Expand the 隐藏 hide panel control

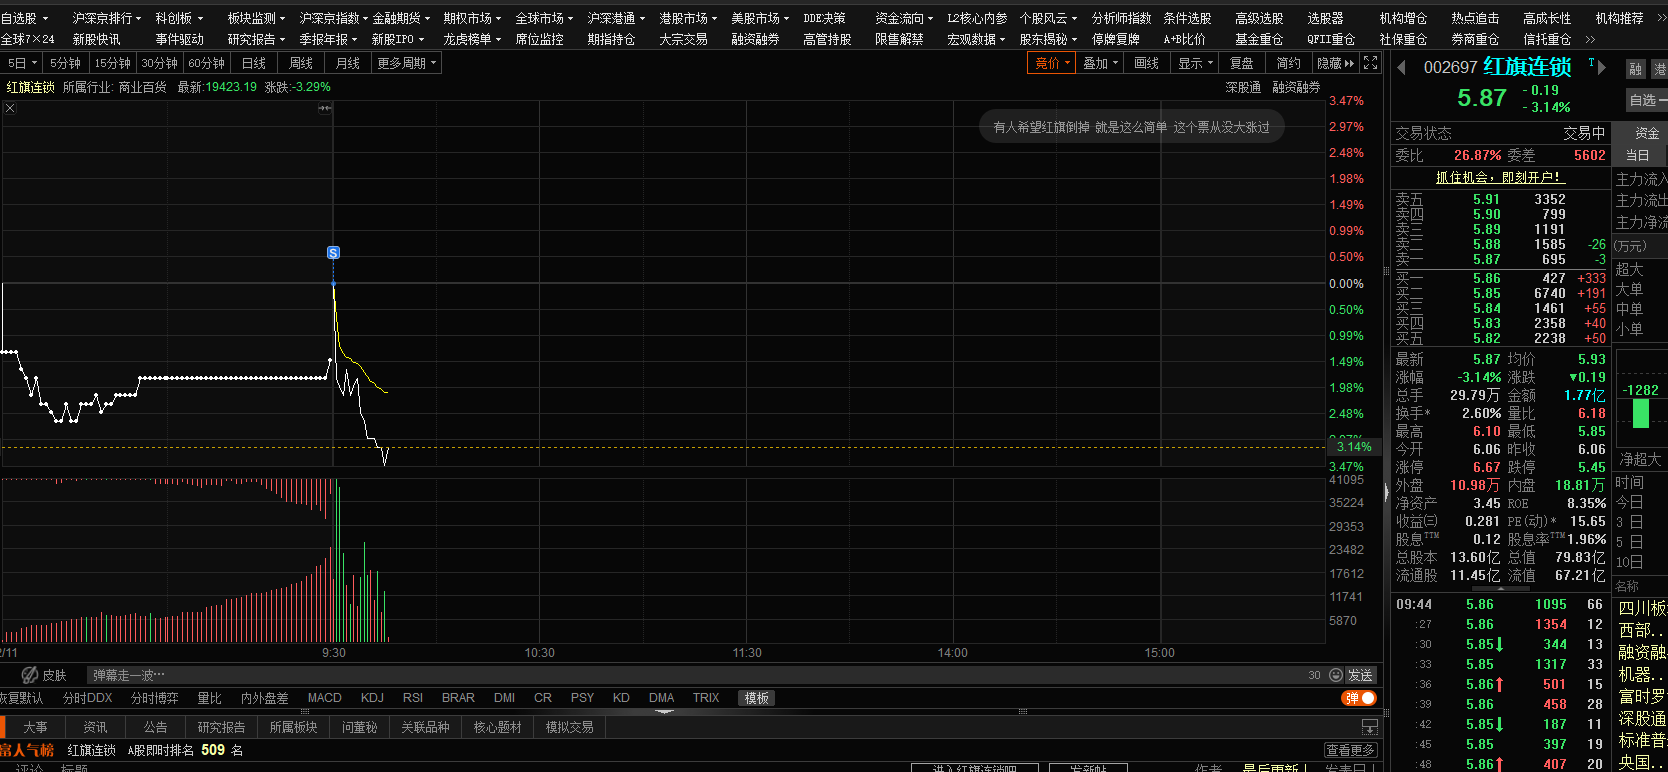click(x=1335, y=63)
